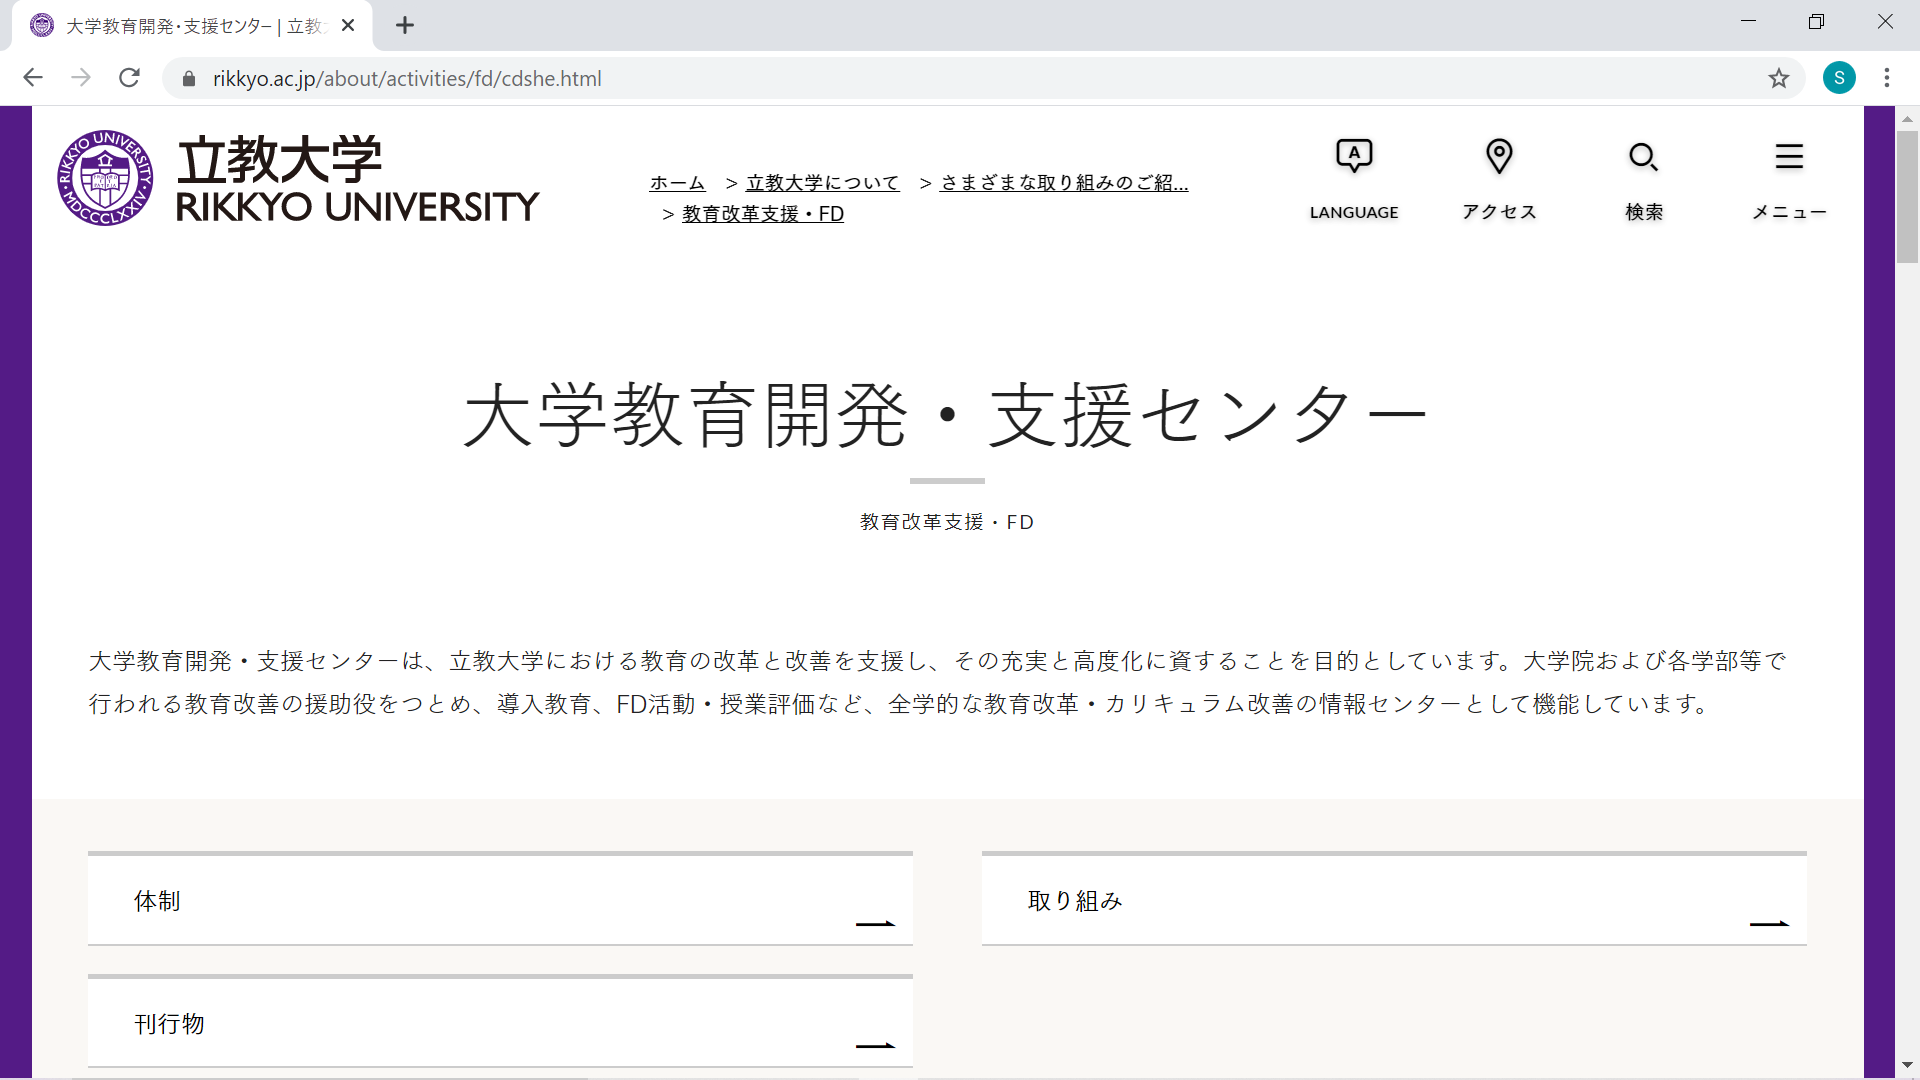Click the 教育改革支援・FD subtitle text
Screen dimensions: 1920x1080
point(947,522)
